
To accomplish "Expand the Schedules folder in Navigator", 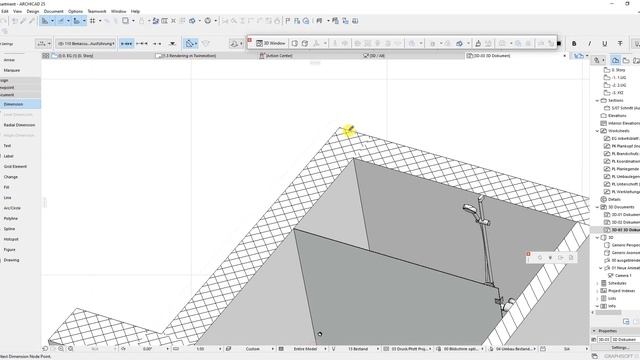I will [x=597, y=283].
